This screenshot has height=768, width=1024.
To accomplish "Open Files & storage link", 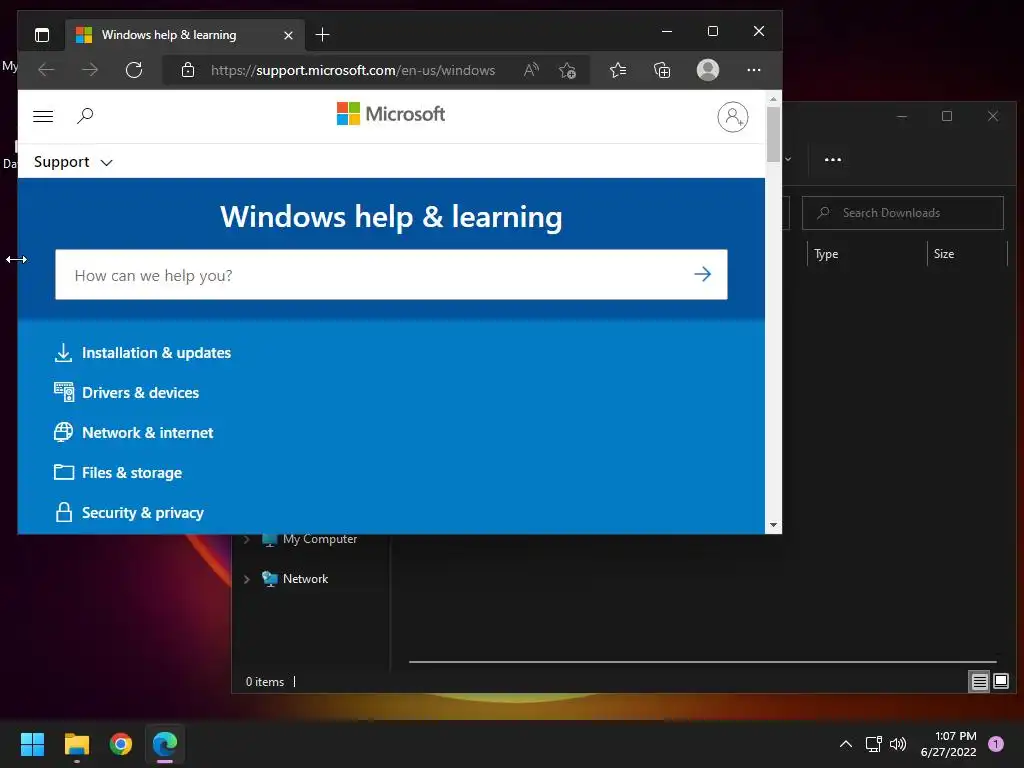I will (x=118, y=472).
